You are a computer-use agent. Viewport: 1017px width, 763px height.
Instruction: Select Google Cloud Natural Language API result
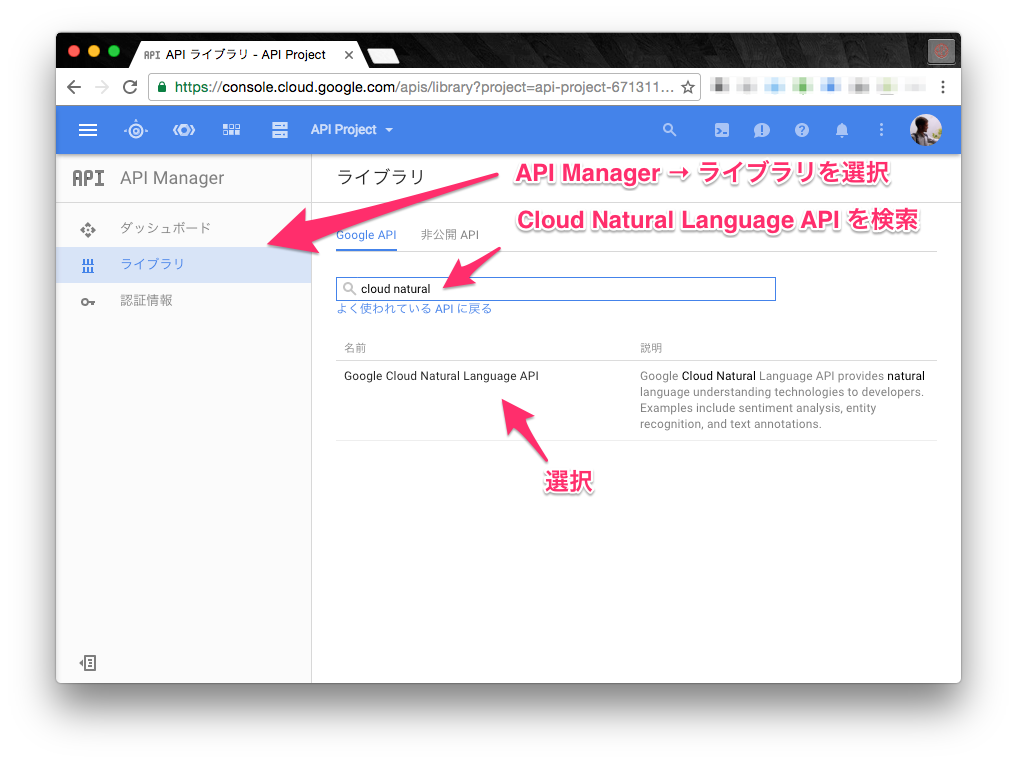[x=441, y=376]
